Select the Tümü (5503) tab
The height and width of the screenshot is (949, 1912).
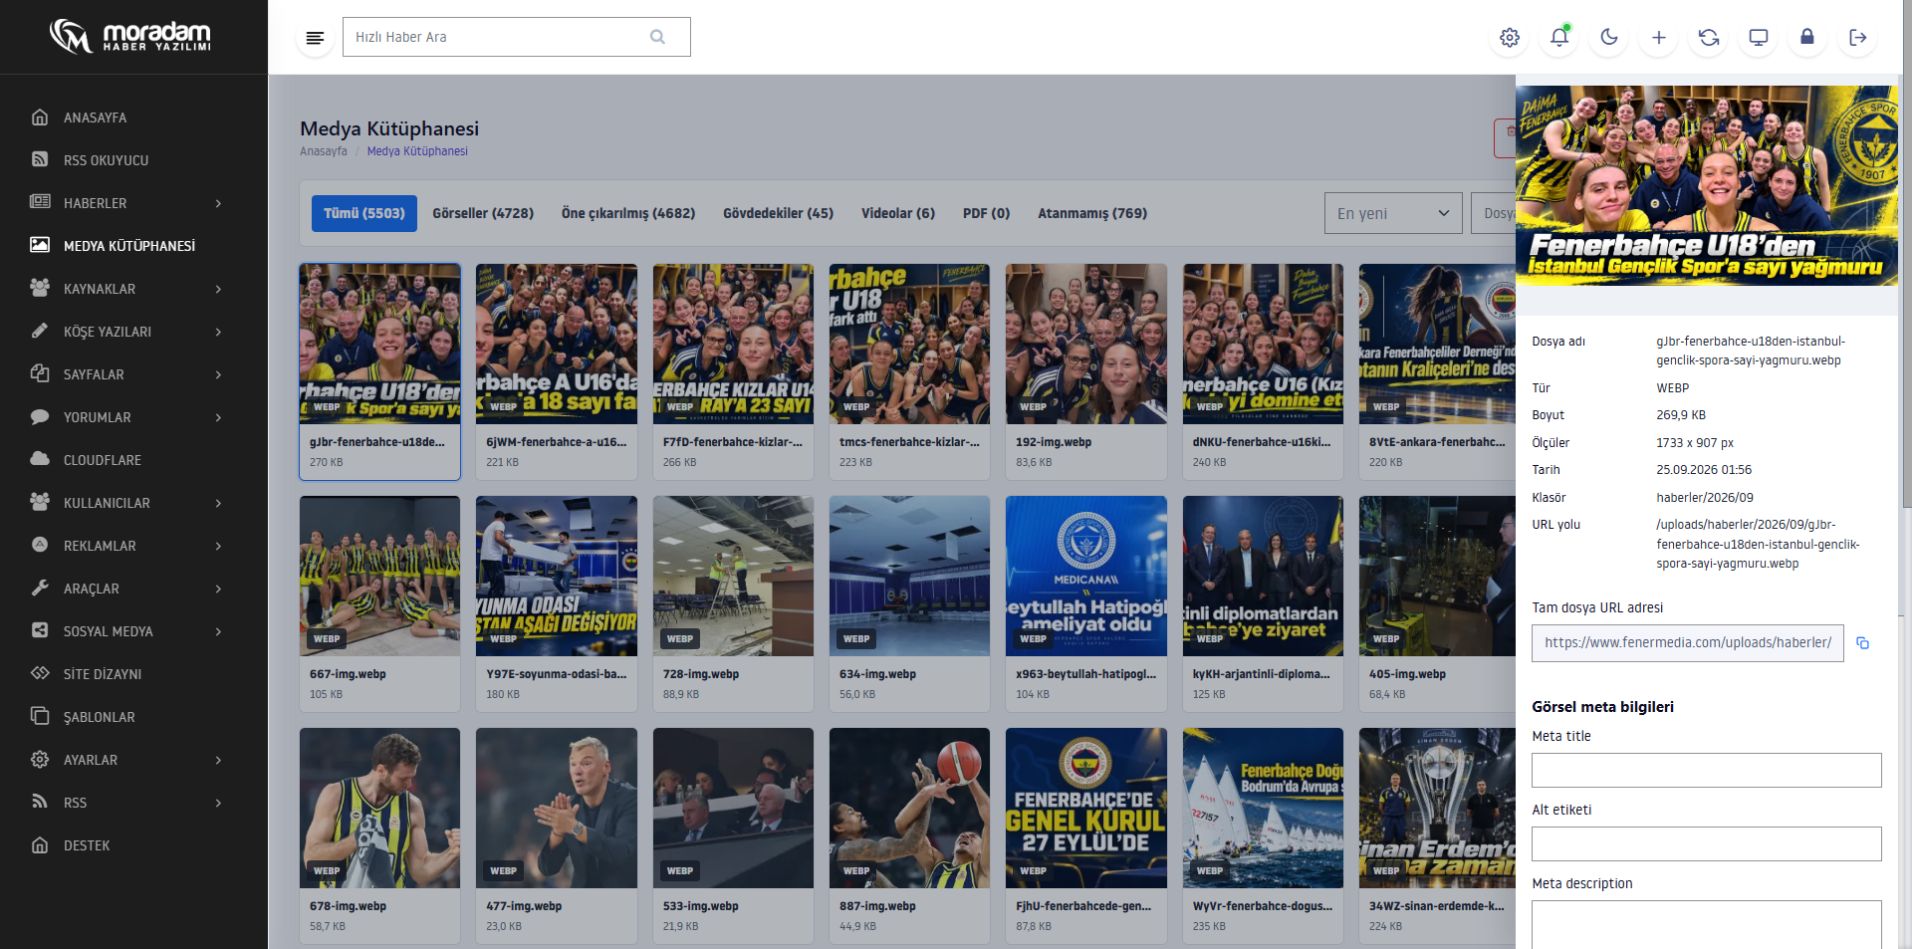(364, 213)
